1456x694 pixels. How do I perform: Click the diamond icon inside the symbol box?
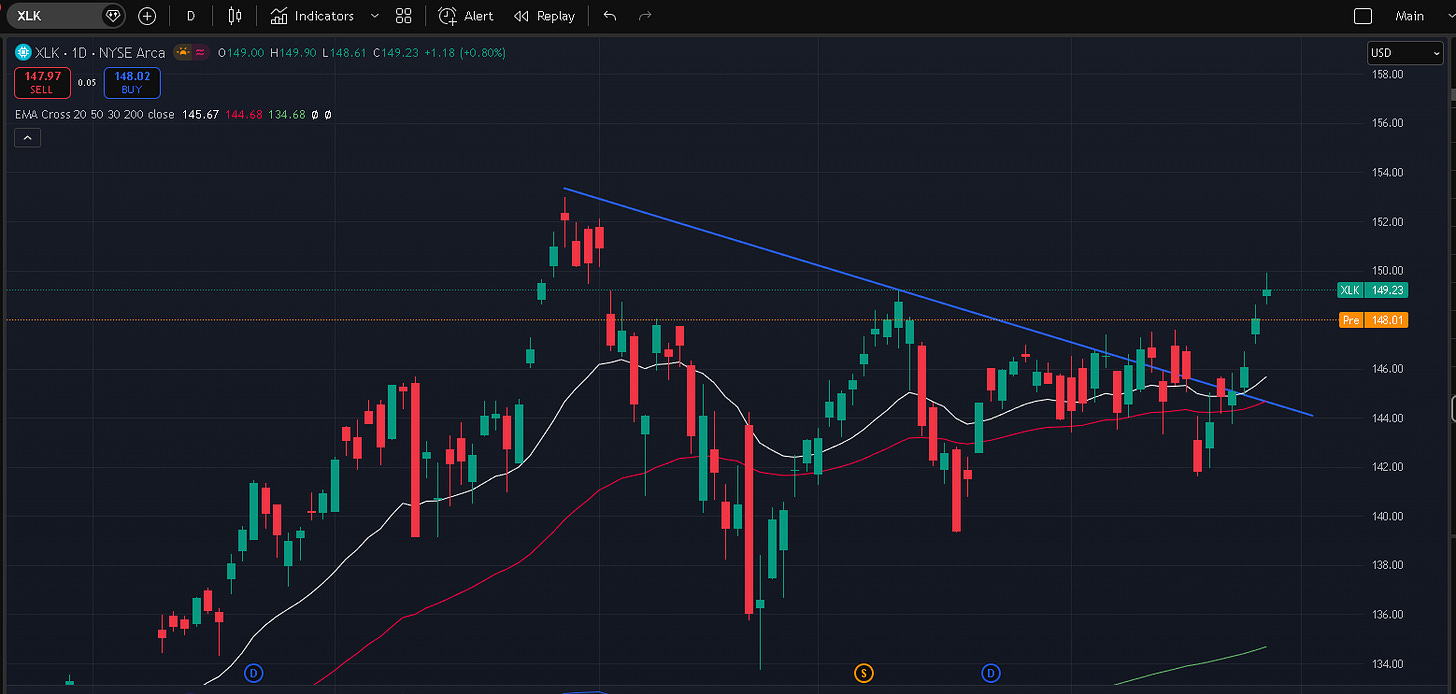click(113, 16)
